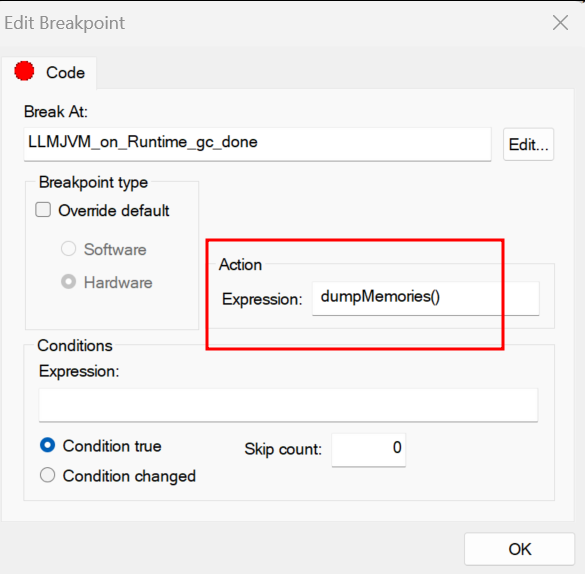Click the Edit Breakpoint title text

65,23
